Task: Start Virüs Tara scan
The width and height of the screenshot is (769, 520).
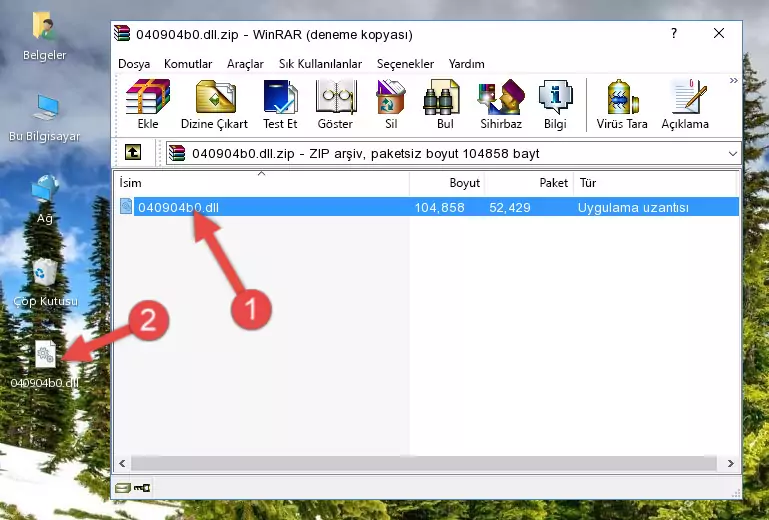Action: pos(622,104)
